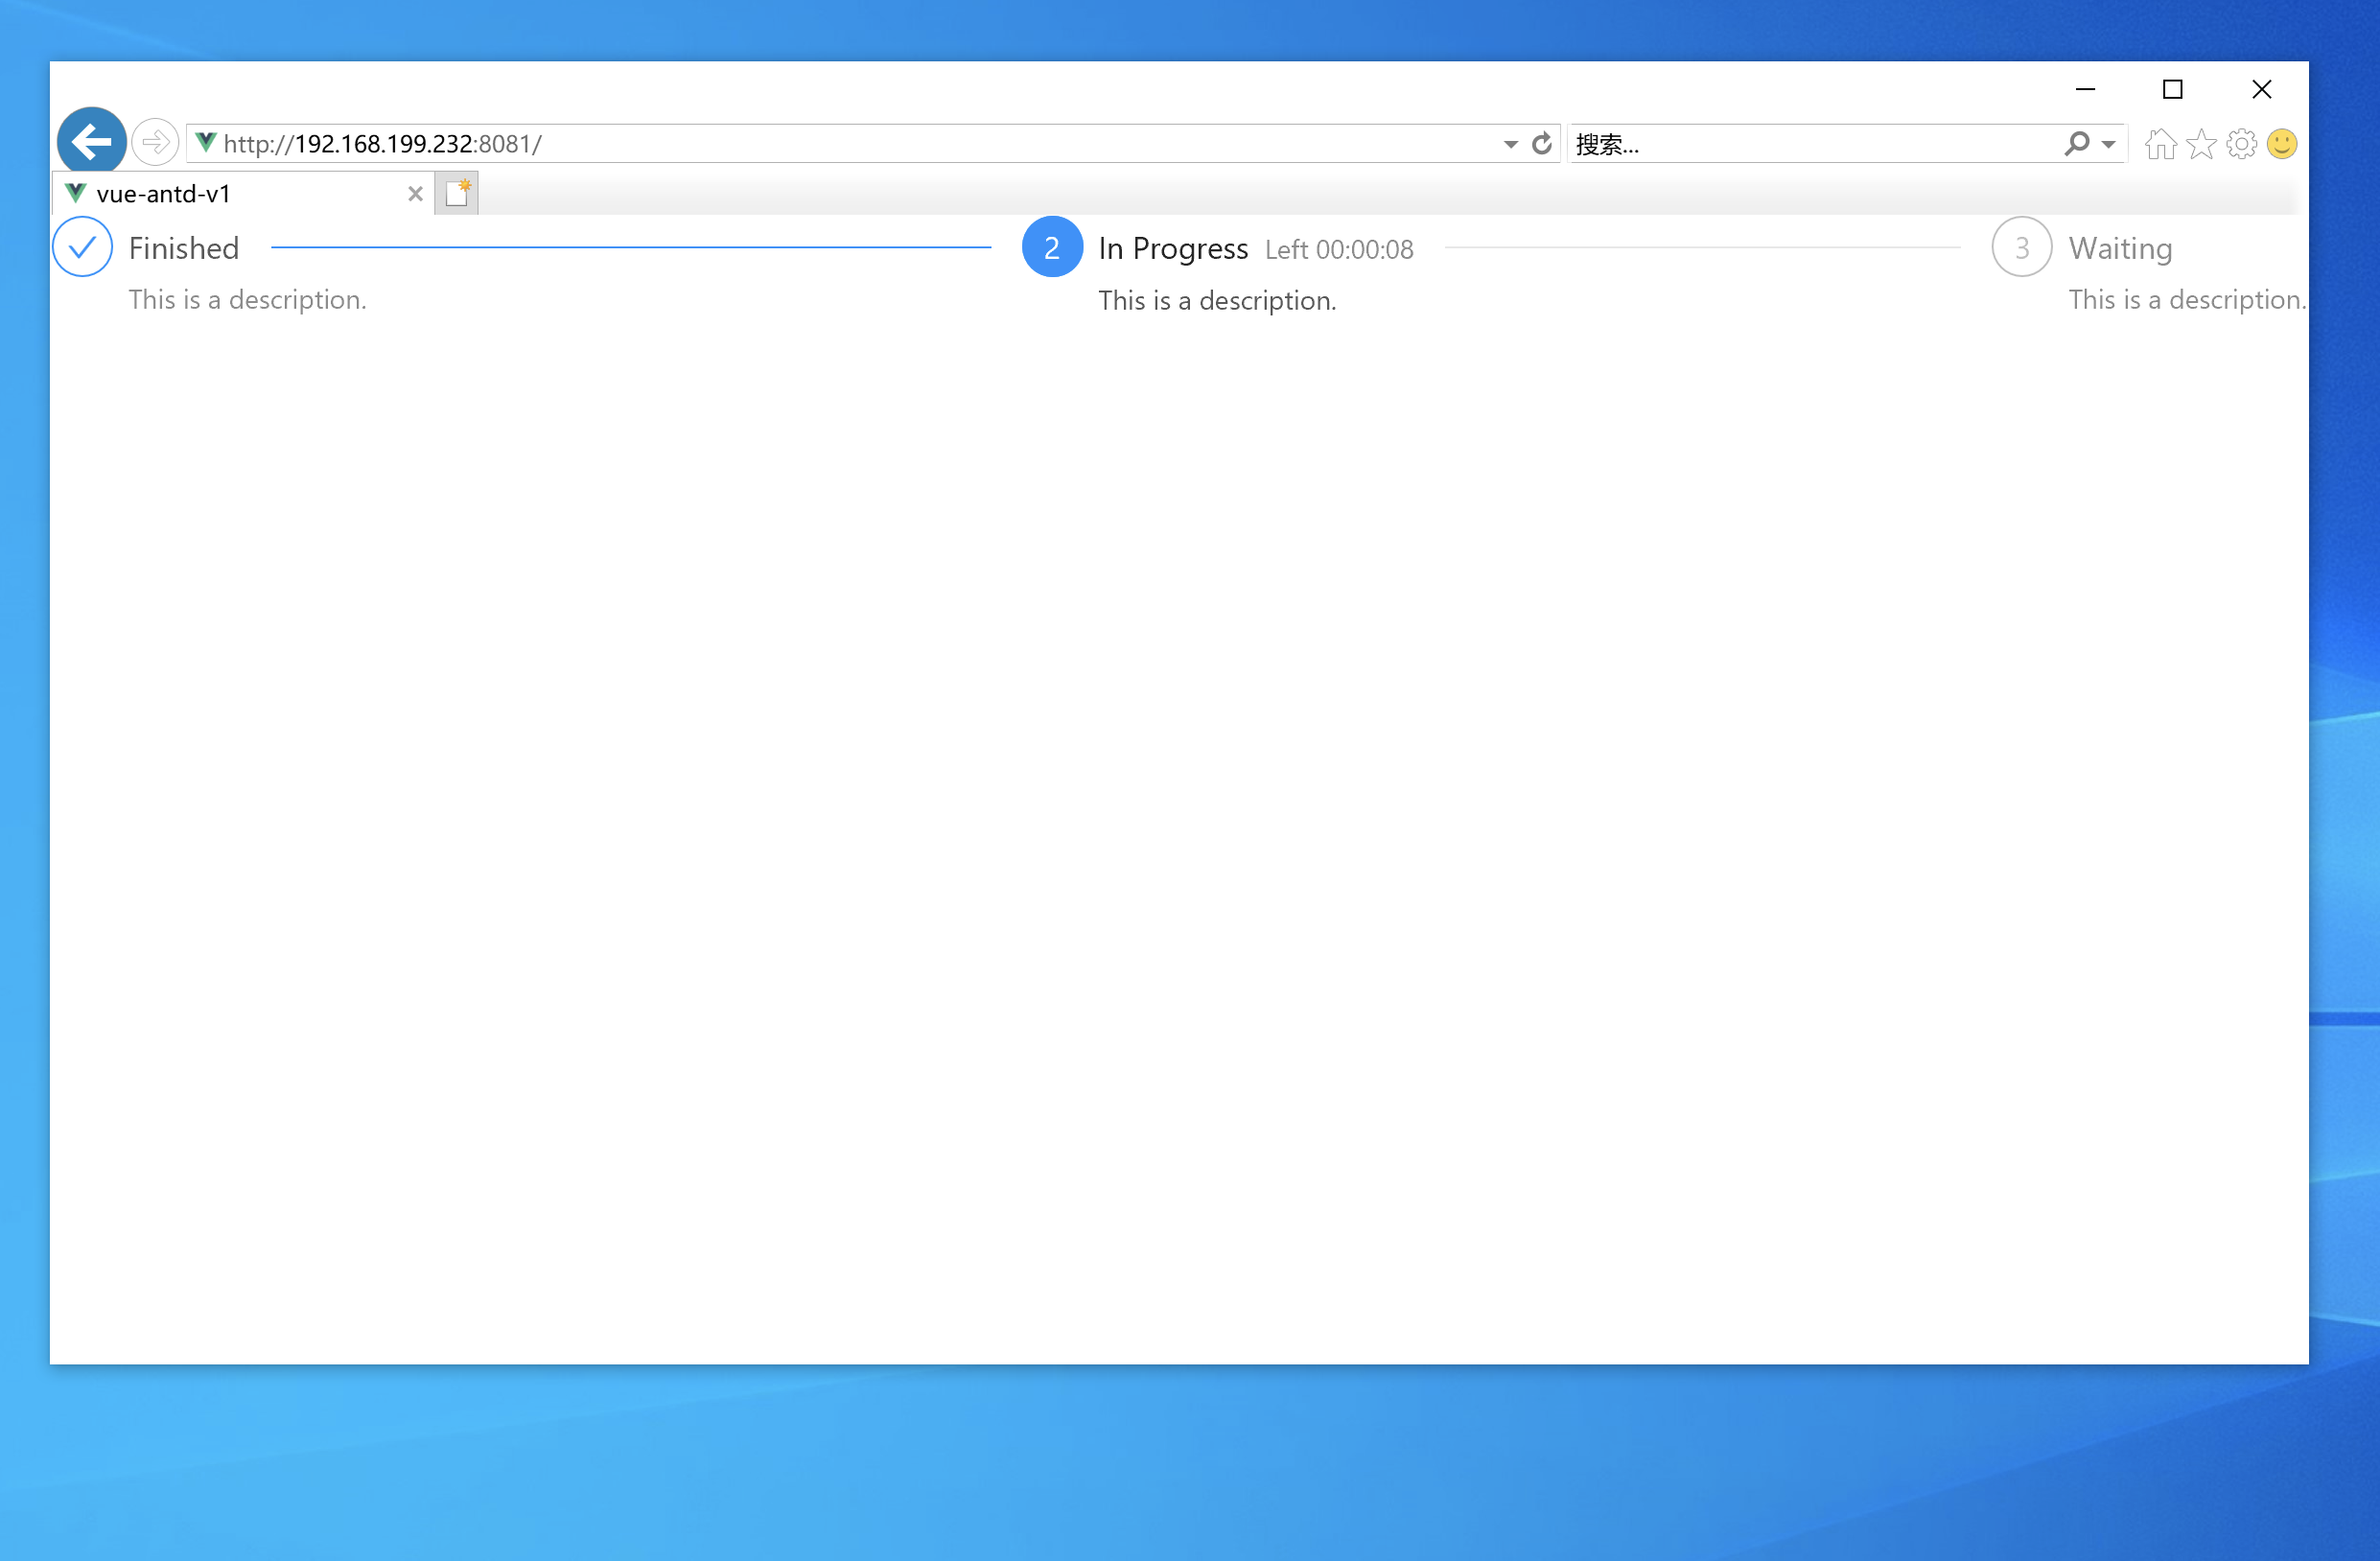Click the progress connector line after Finished
2380x1561 pixels.
coord(630,247)
